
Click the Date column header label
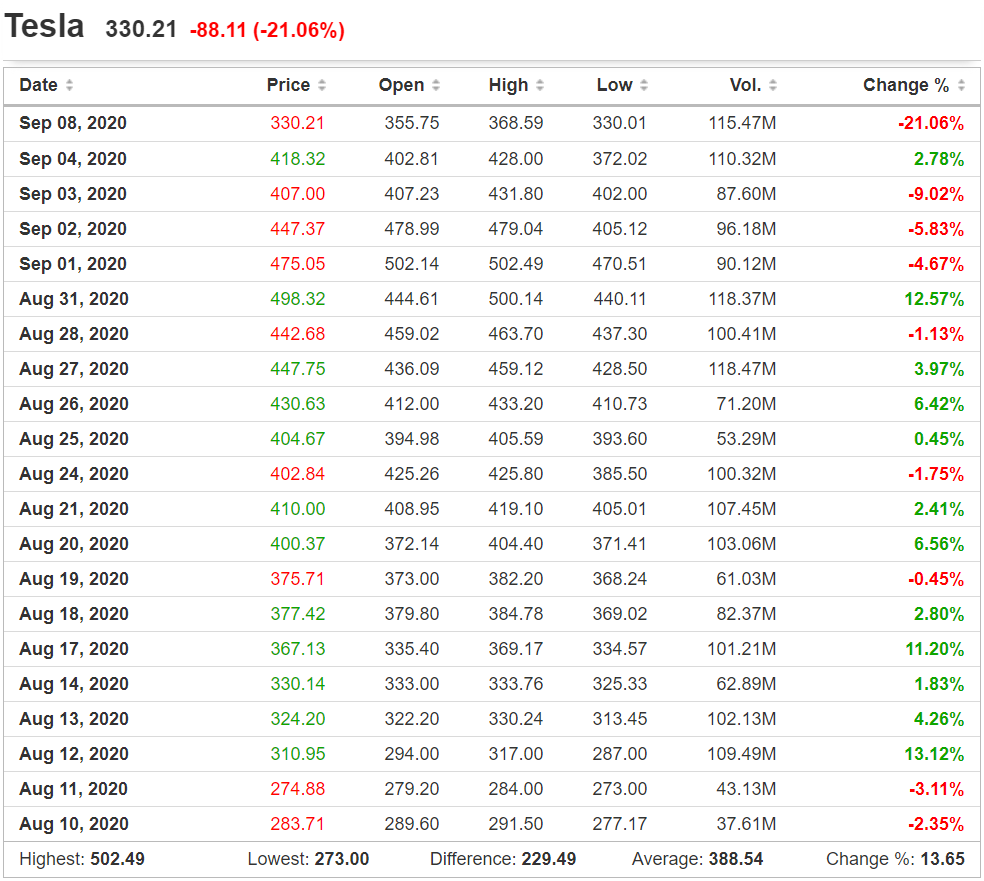[38, 85]
